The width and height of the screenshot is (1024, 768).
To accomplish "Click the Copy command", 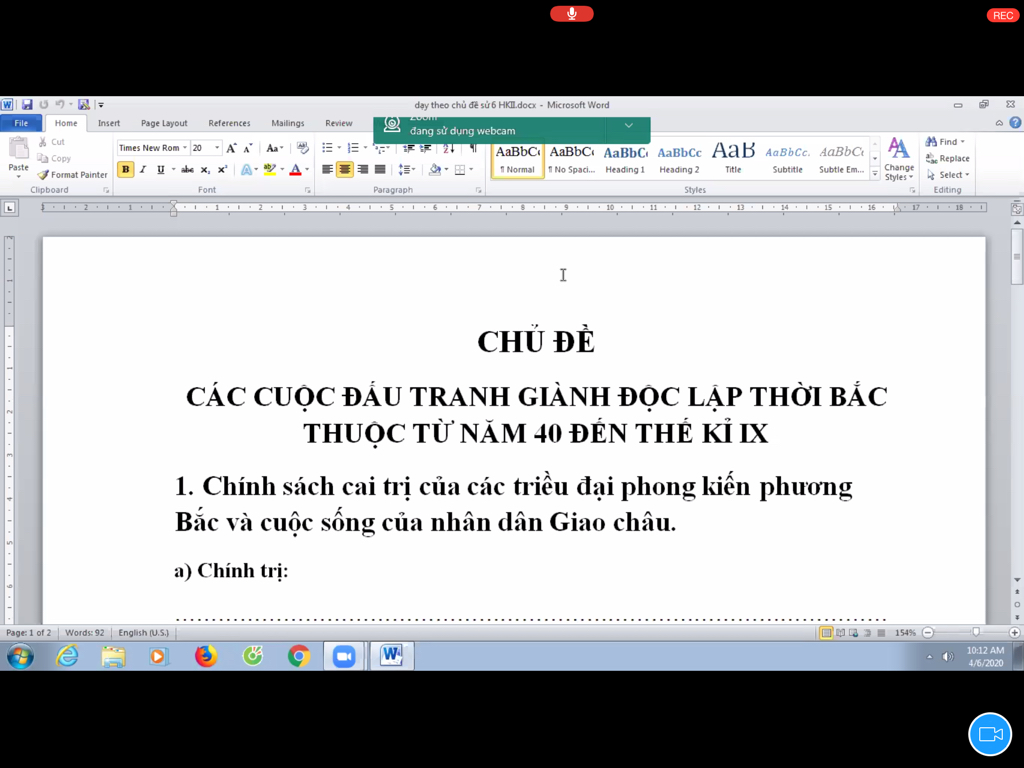I will (54, 158).
